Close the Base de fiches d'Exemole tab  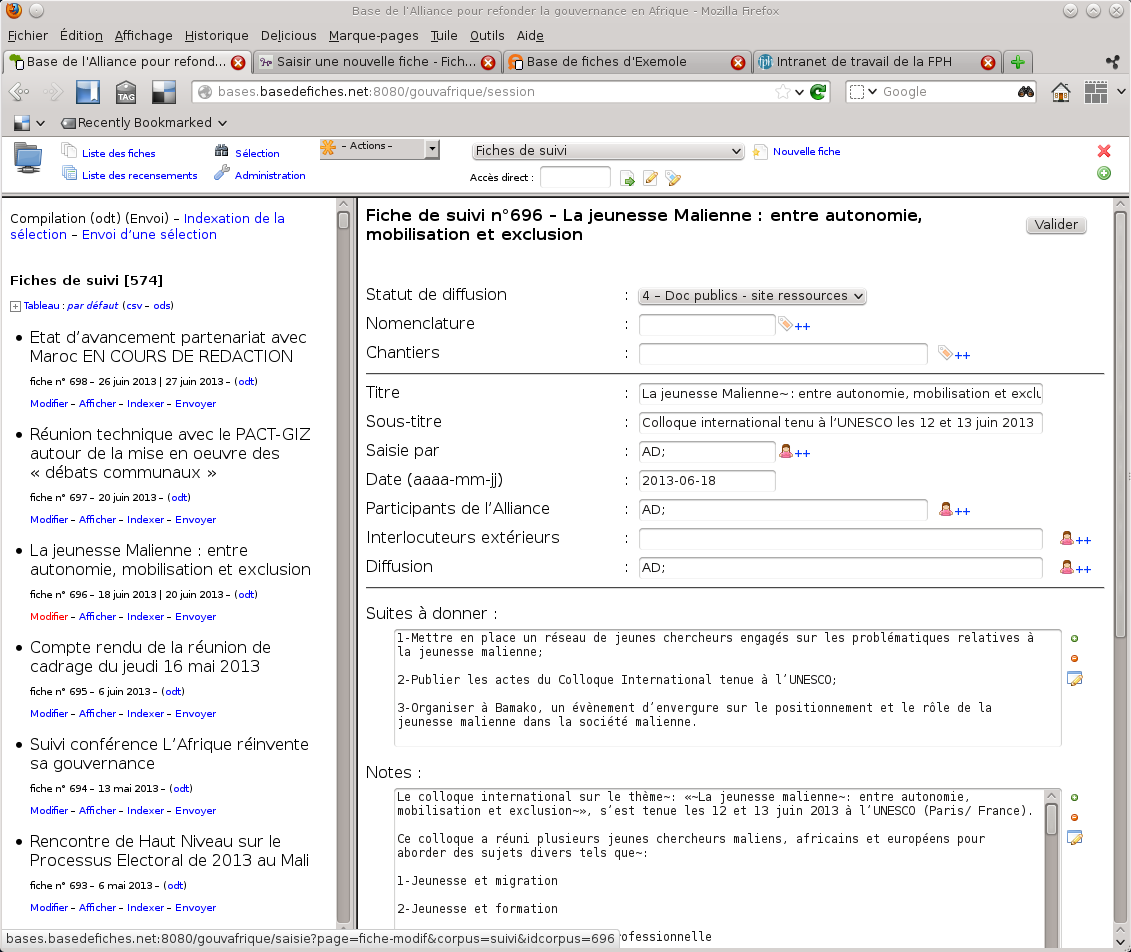pyautogui.click(x=738, y=63)
